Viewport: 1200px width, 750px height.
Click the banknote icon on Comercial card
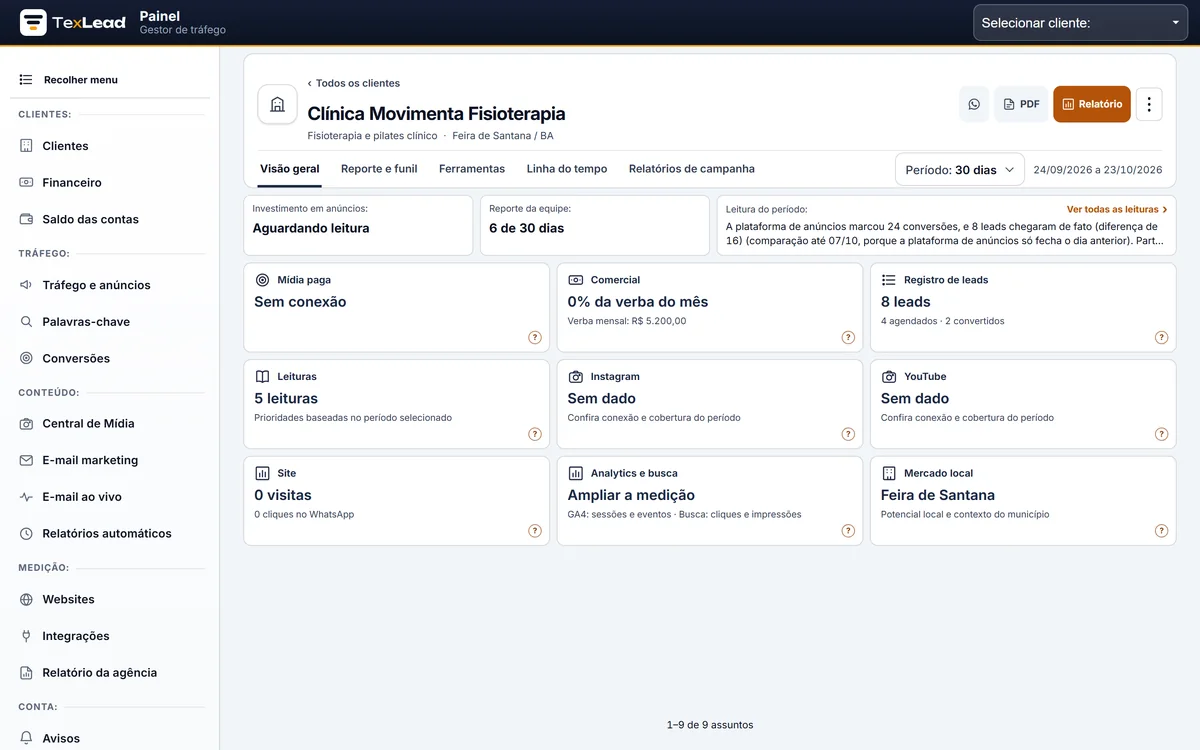575,280
